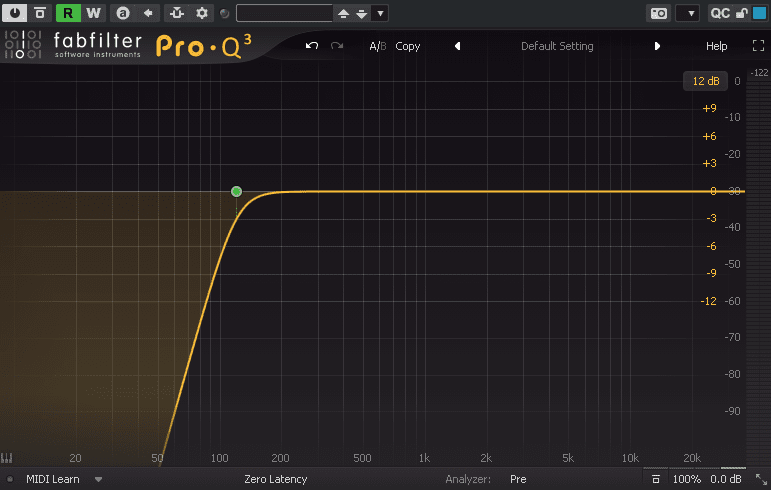Screen dimensions: 771x490
Task: Click the 100 frequency label
Action: pos(219,458)
